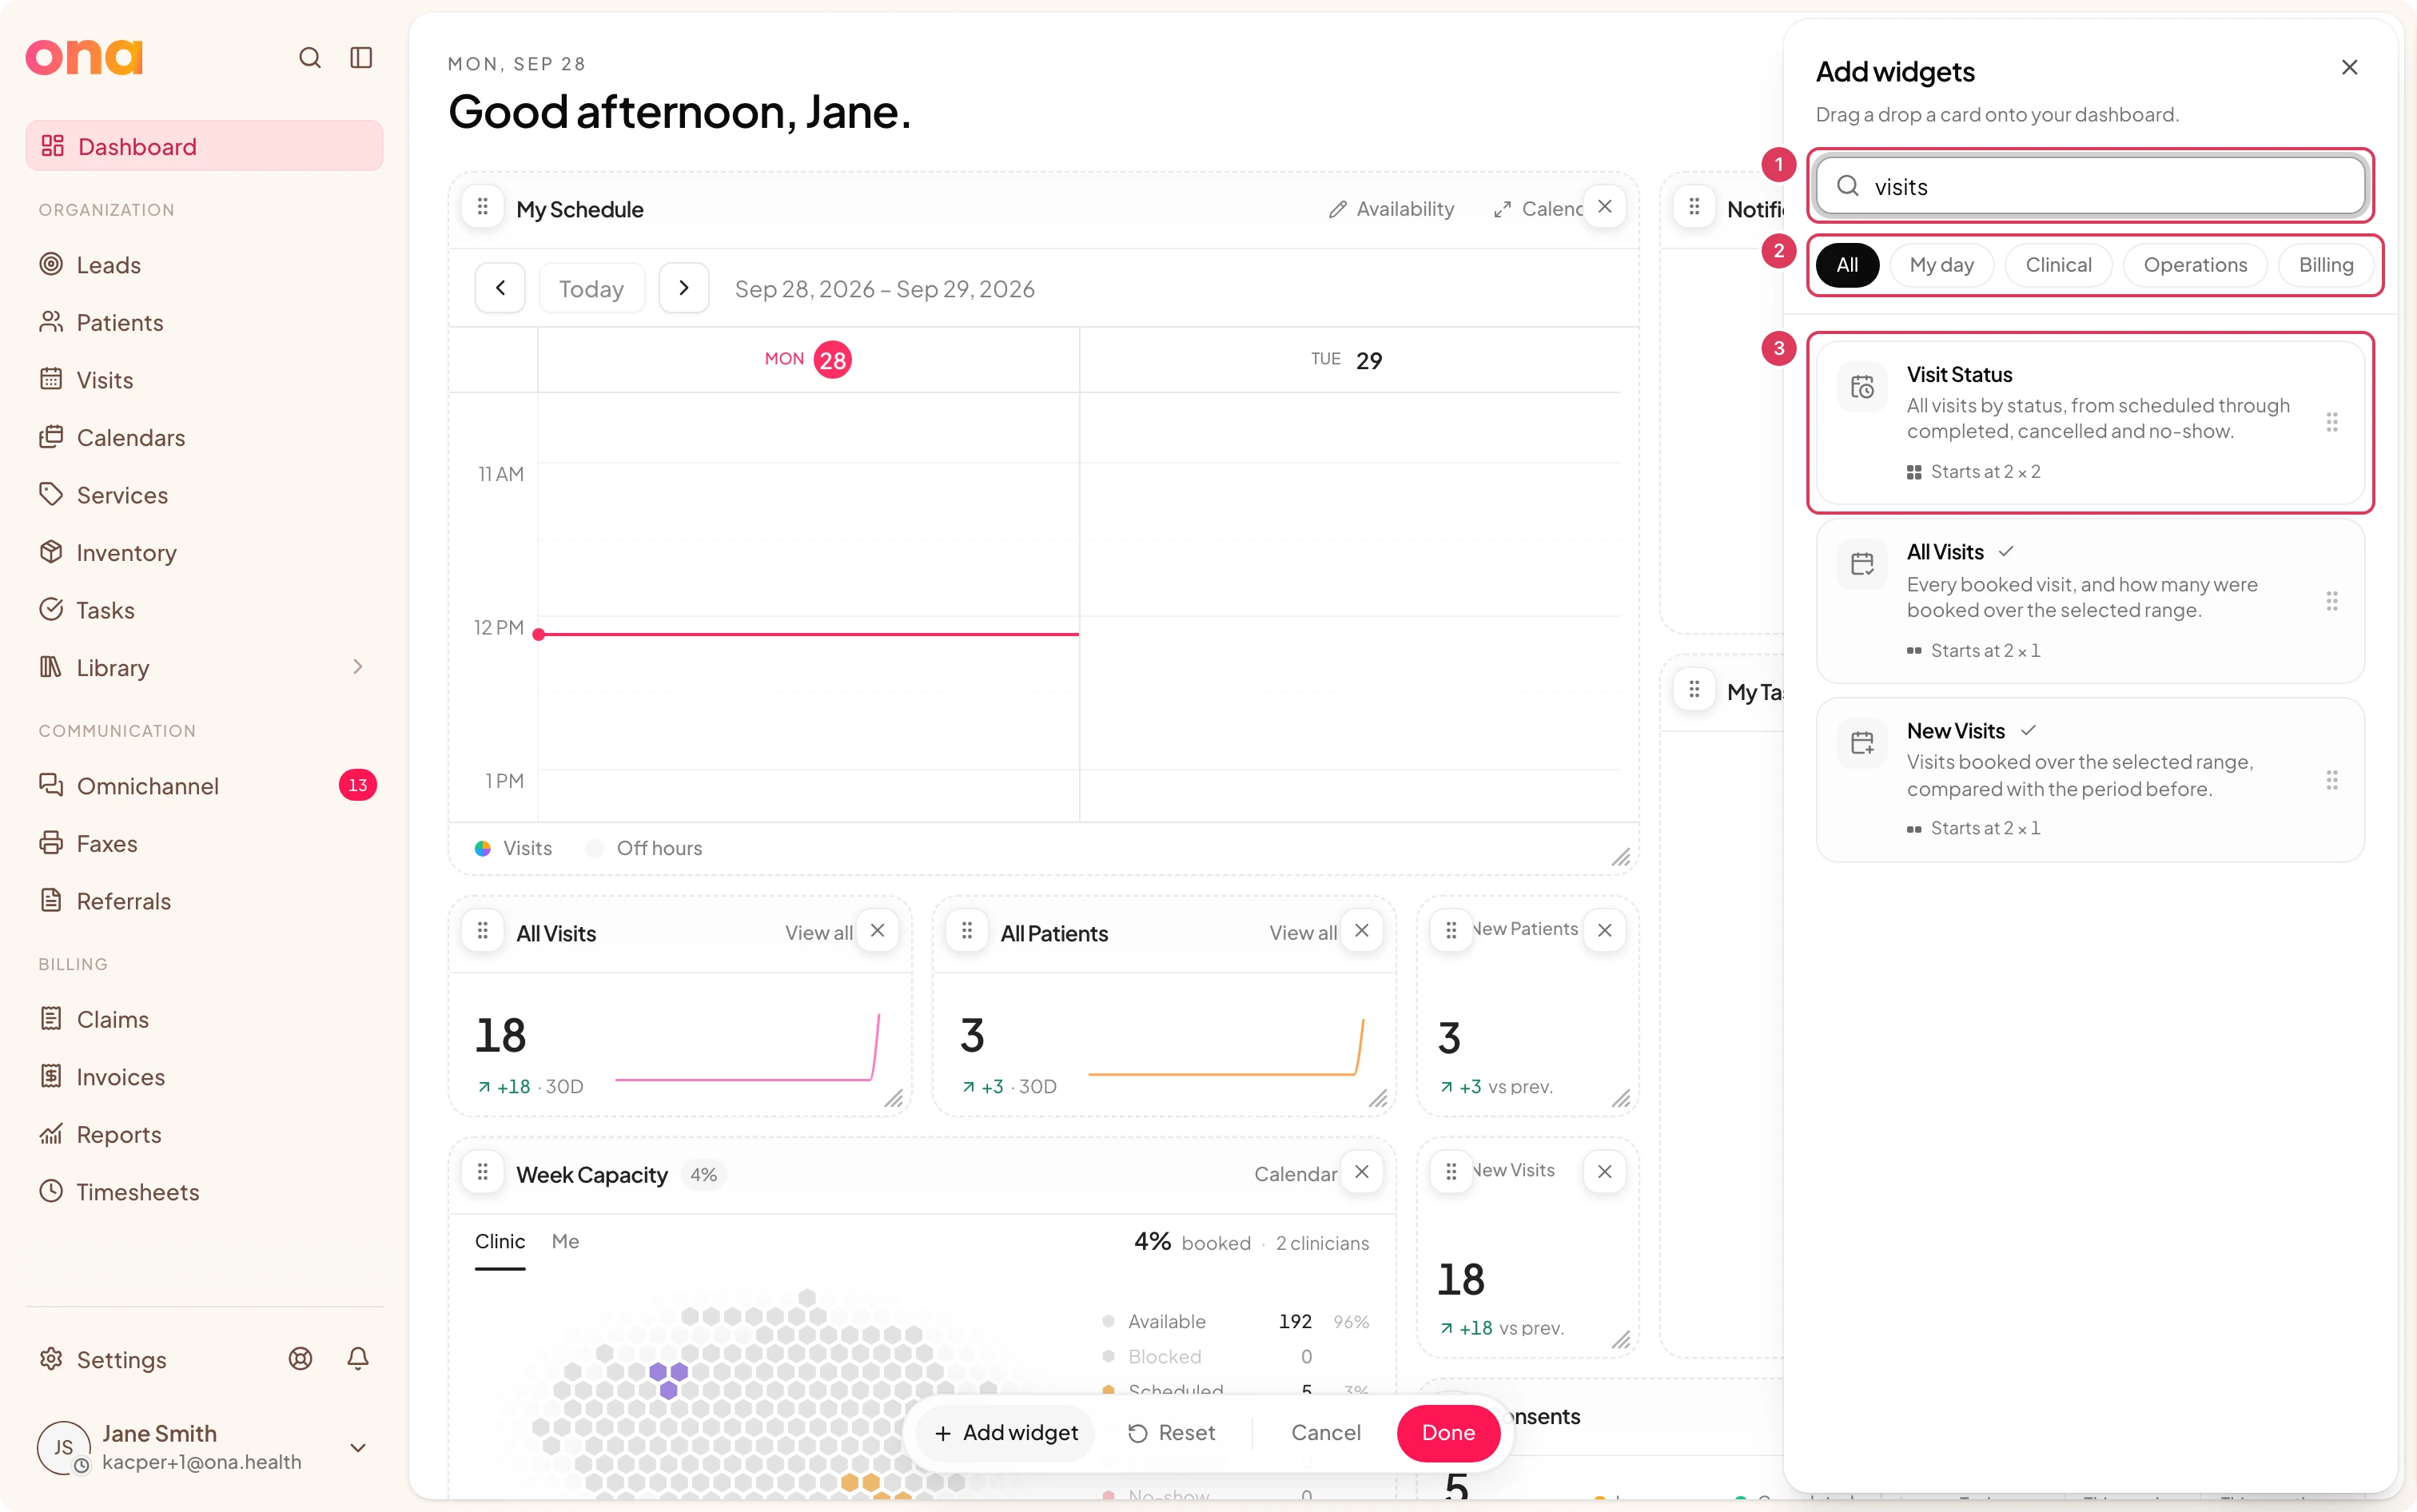
Task: Click All Patients widget drag handle
Action: tap(967, 930)
